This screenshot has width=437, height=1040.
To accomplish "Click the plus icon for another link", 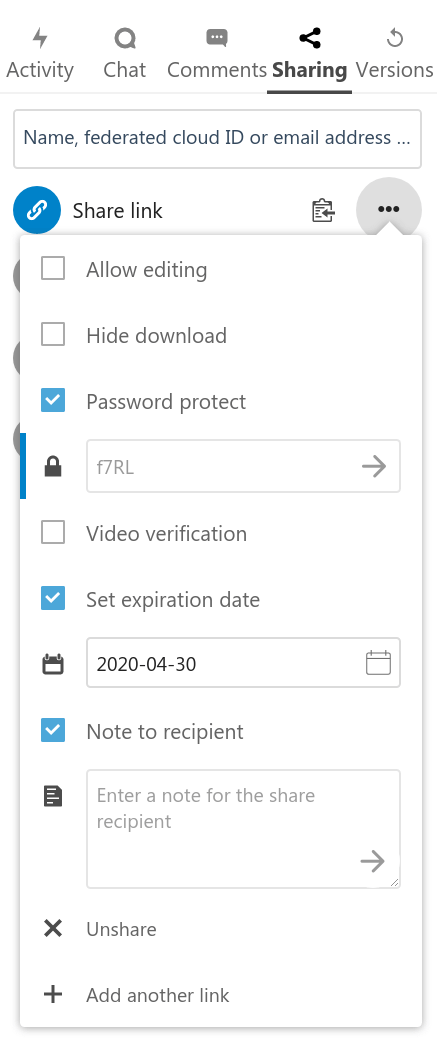I will (53, 994).
